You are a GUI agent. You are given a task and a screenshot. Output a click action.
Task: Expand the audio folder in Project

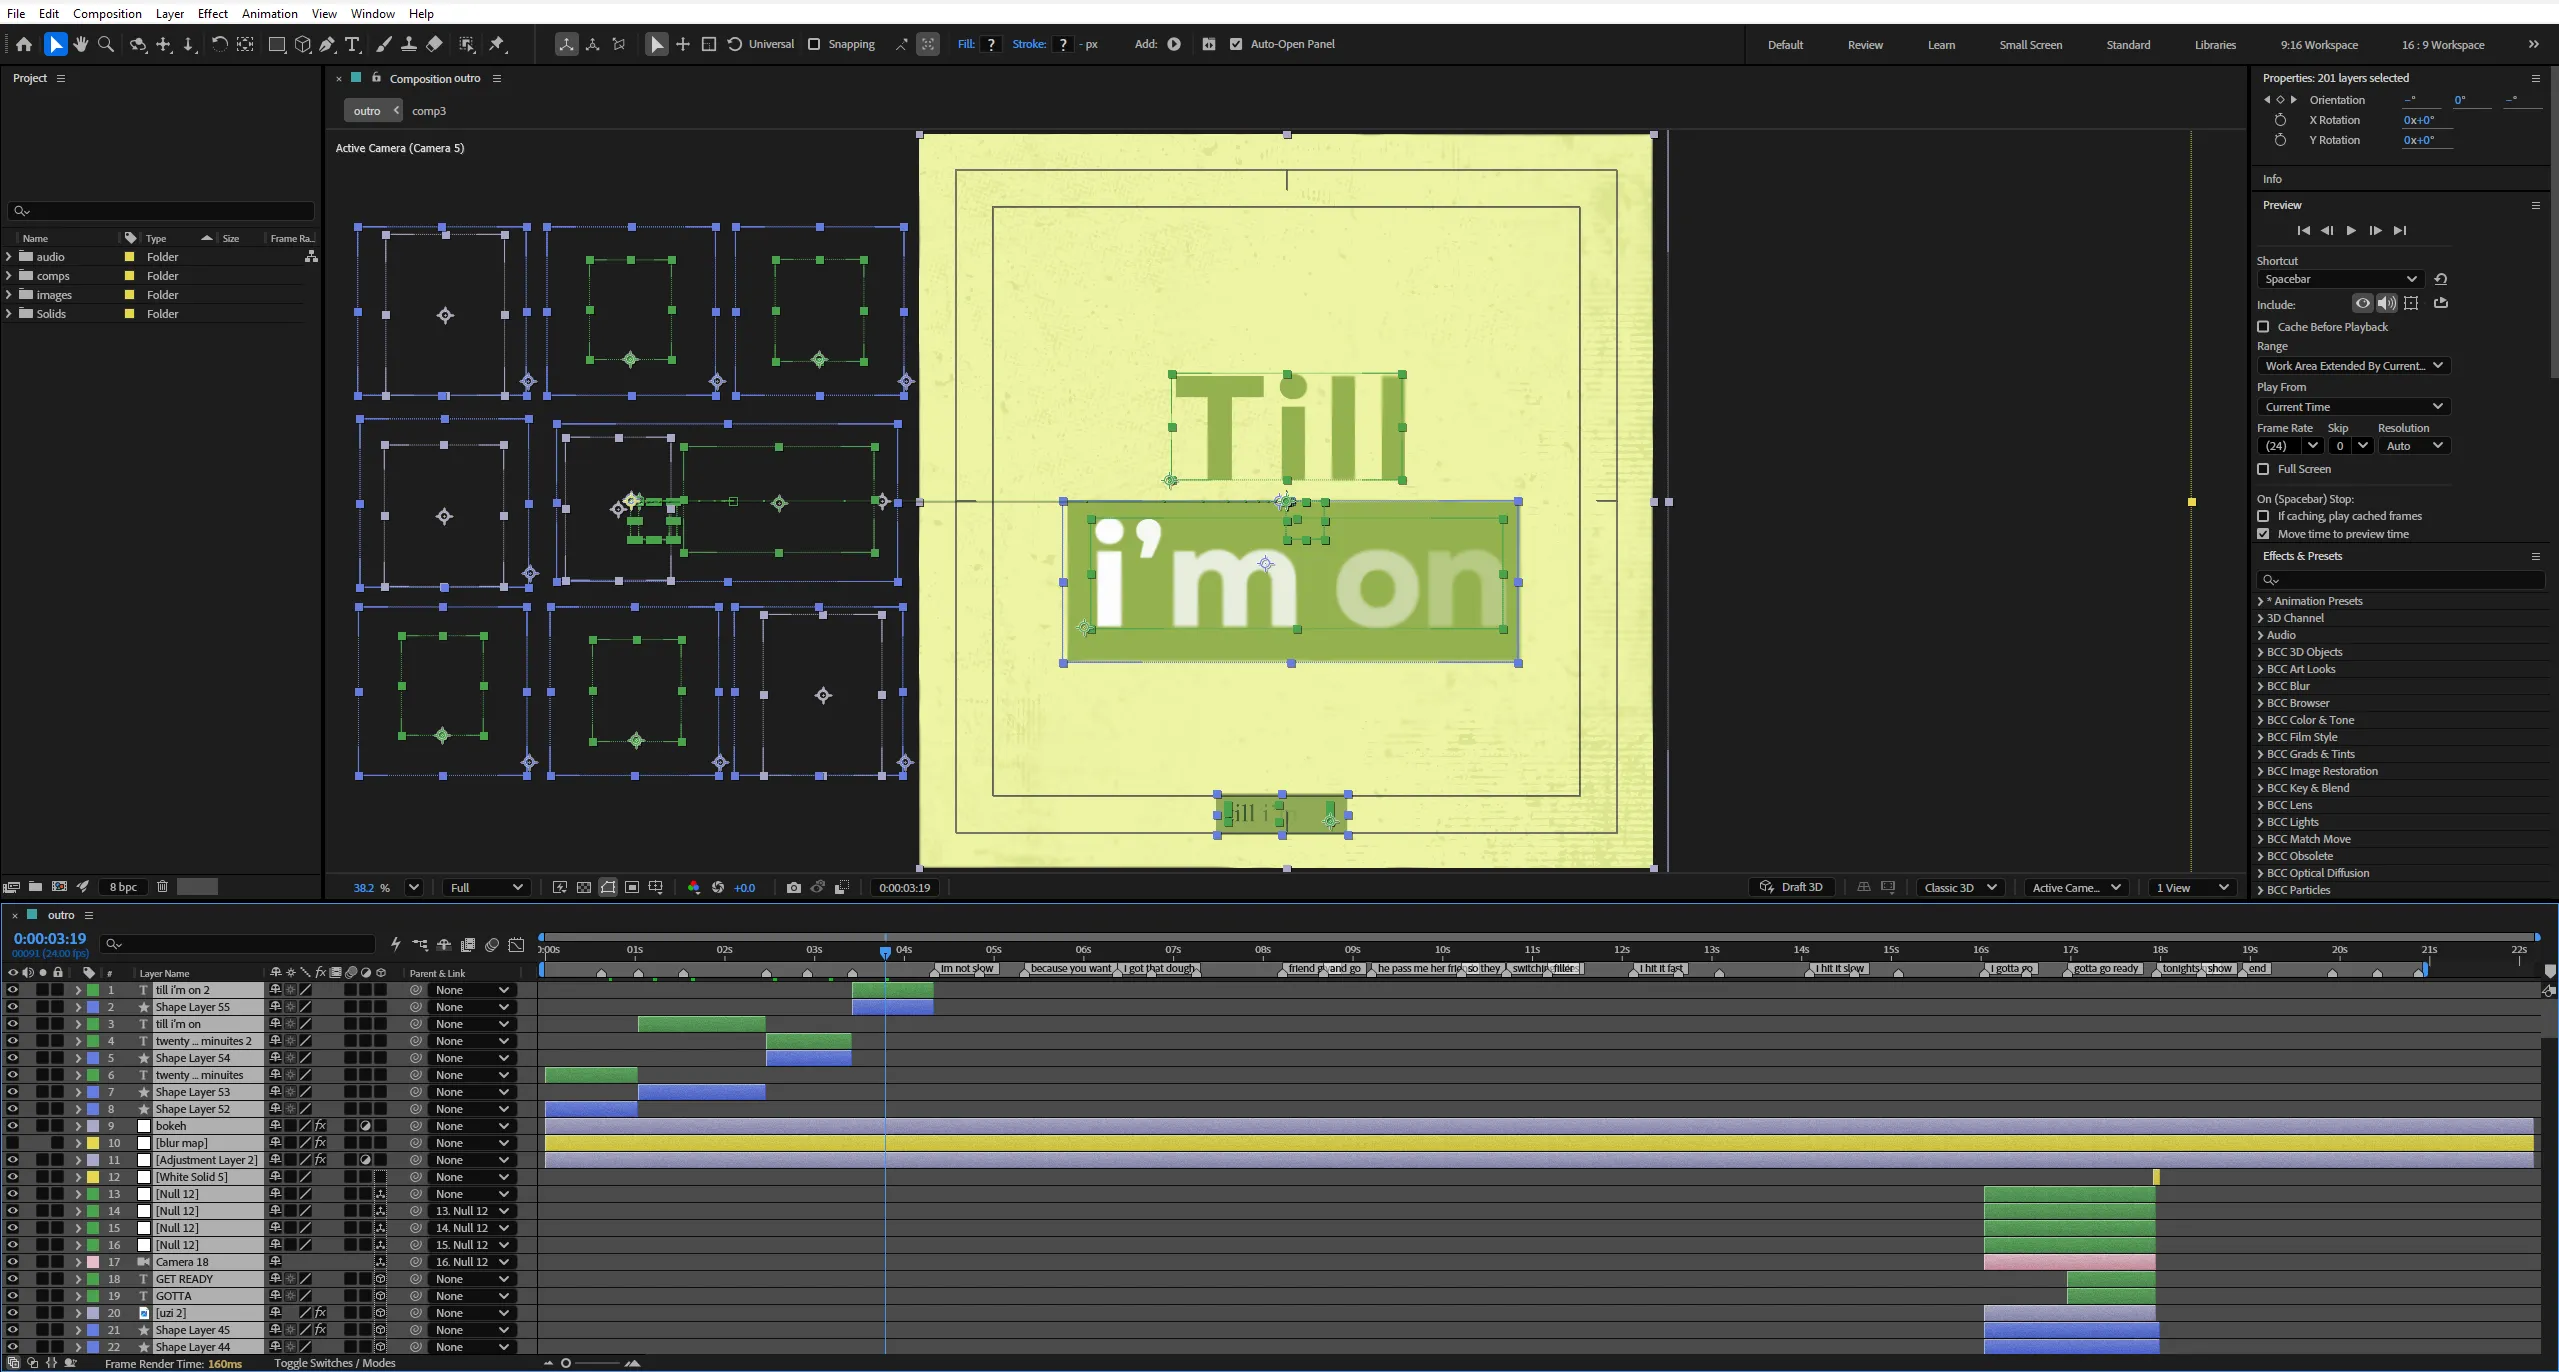[x=9, y=257]
